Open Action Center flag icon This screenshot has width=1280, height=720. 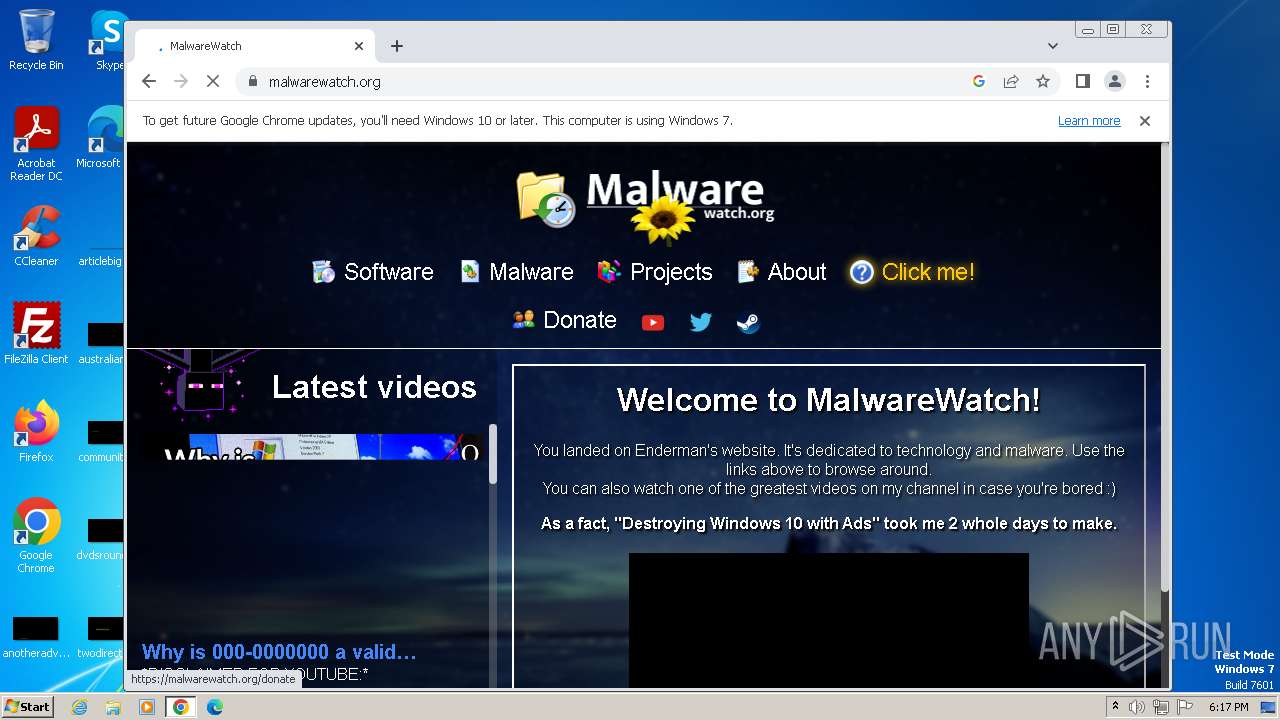[x=1183, y=707]
